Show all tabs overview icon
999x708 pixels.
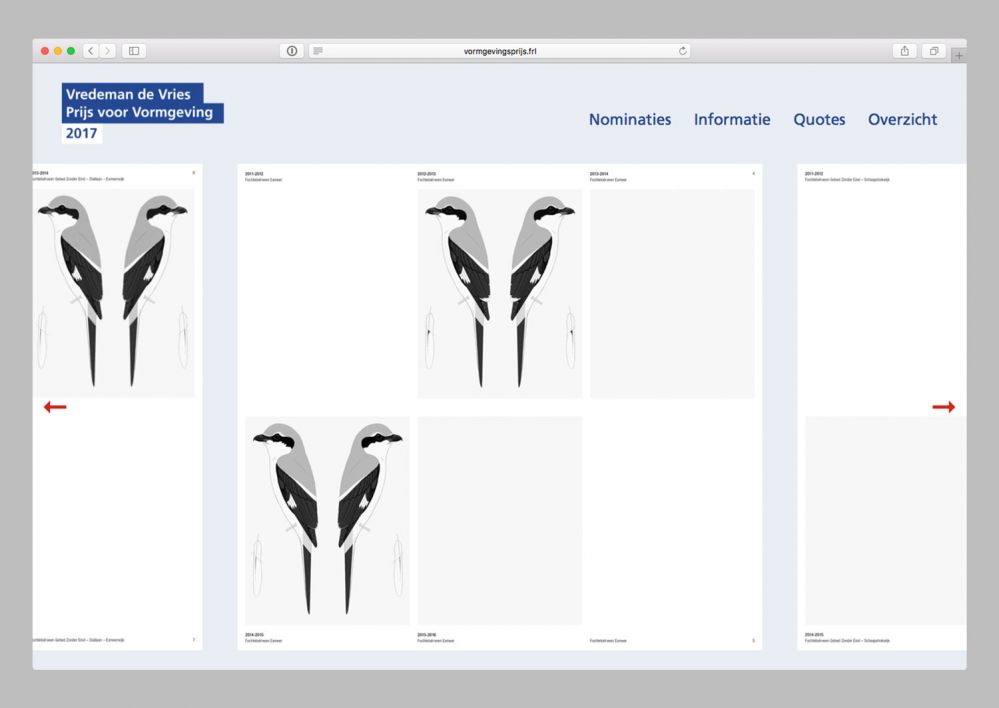[x=933, y=51]
